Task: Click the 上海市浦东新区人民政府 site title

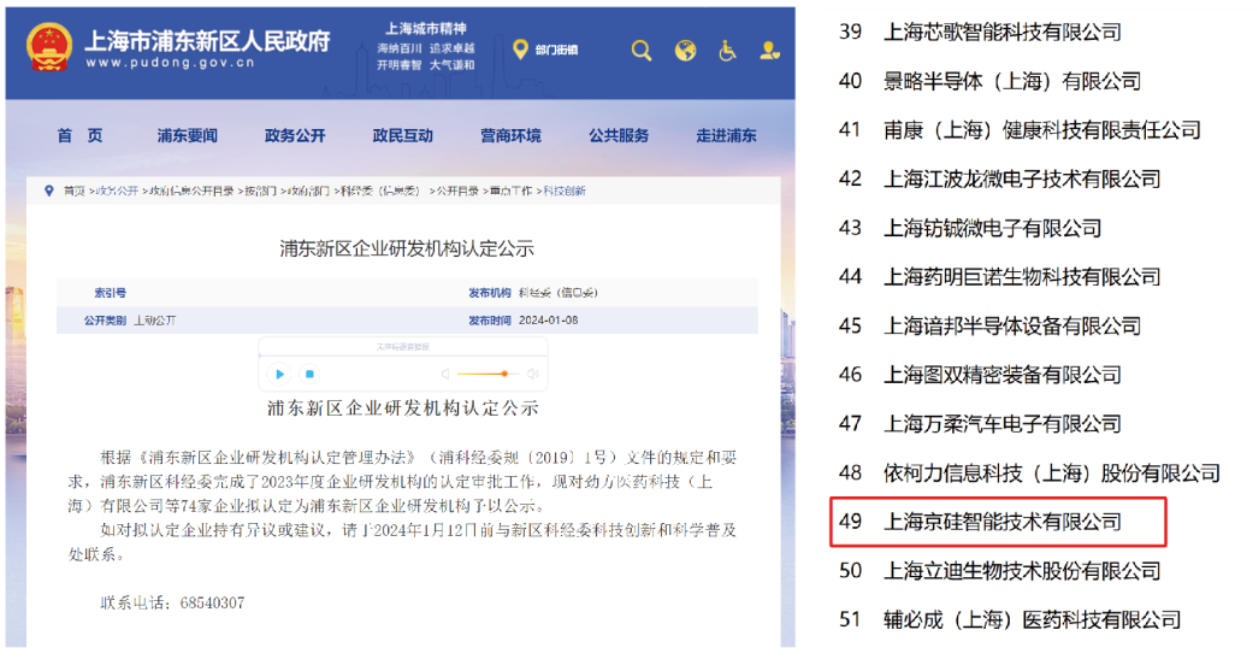Action: 207,41
